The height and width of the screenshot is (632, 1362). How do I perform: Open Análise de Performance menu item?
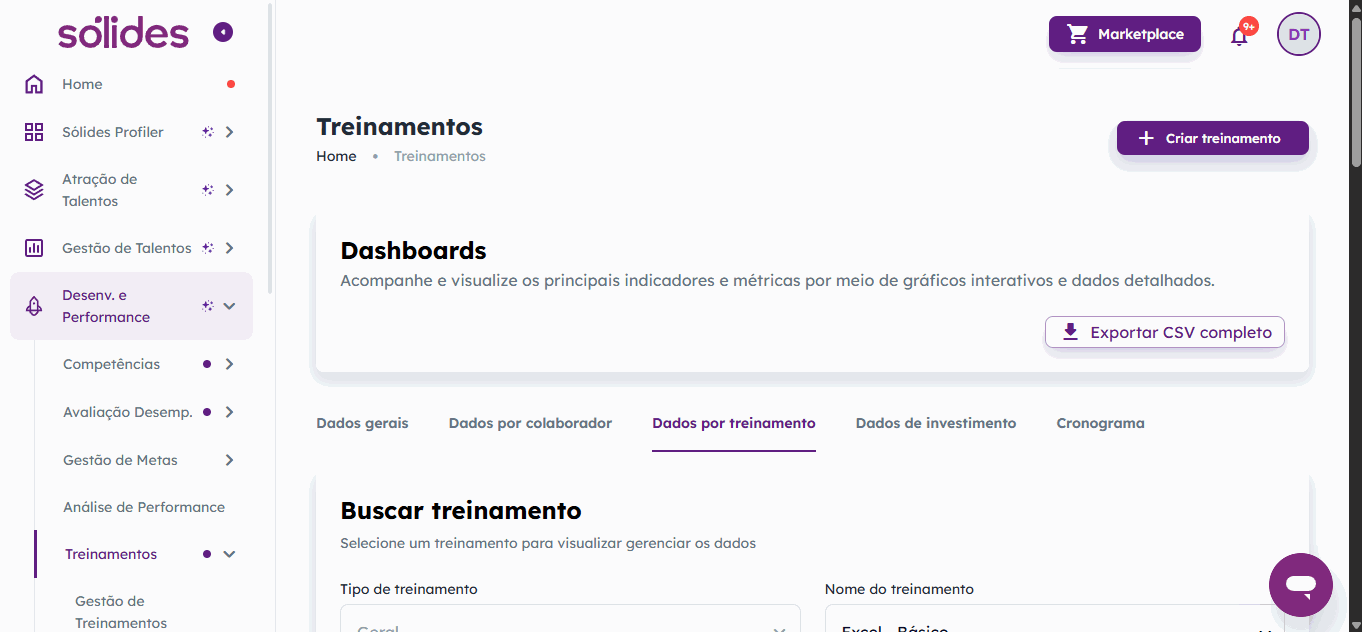pos(144,507)
